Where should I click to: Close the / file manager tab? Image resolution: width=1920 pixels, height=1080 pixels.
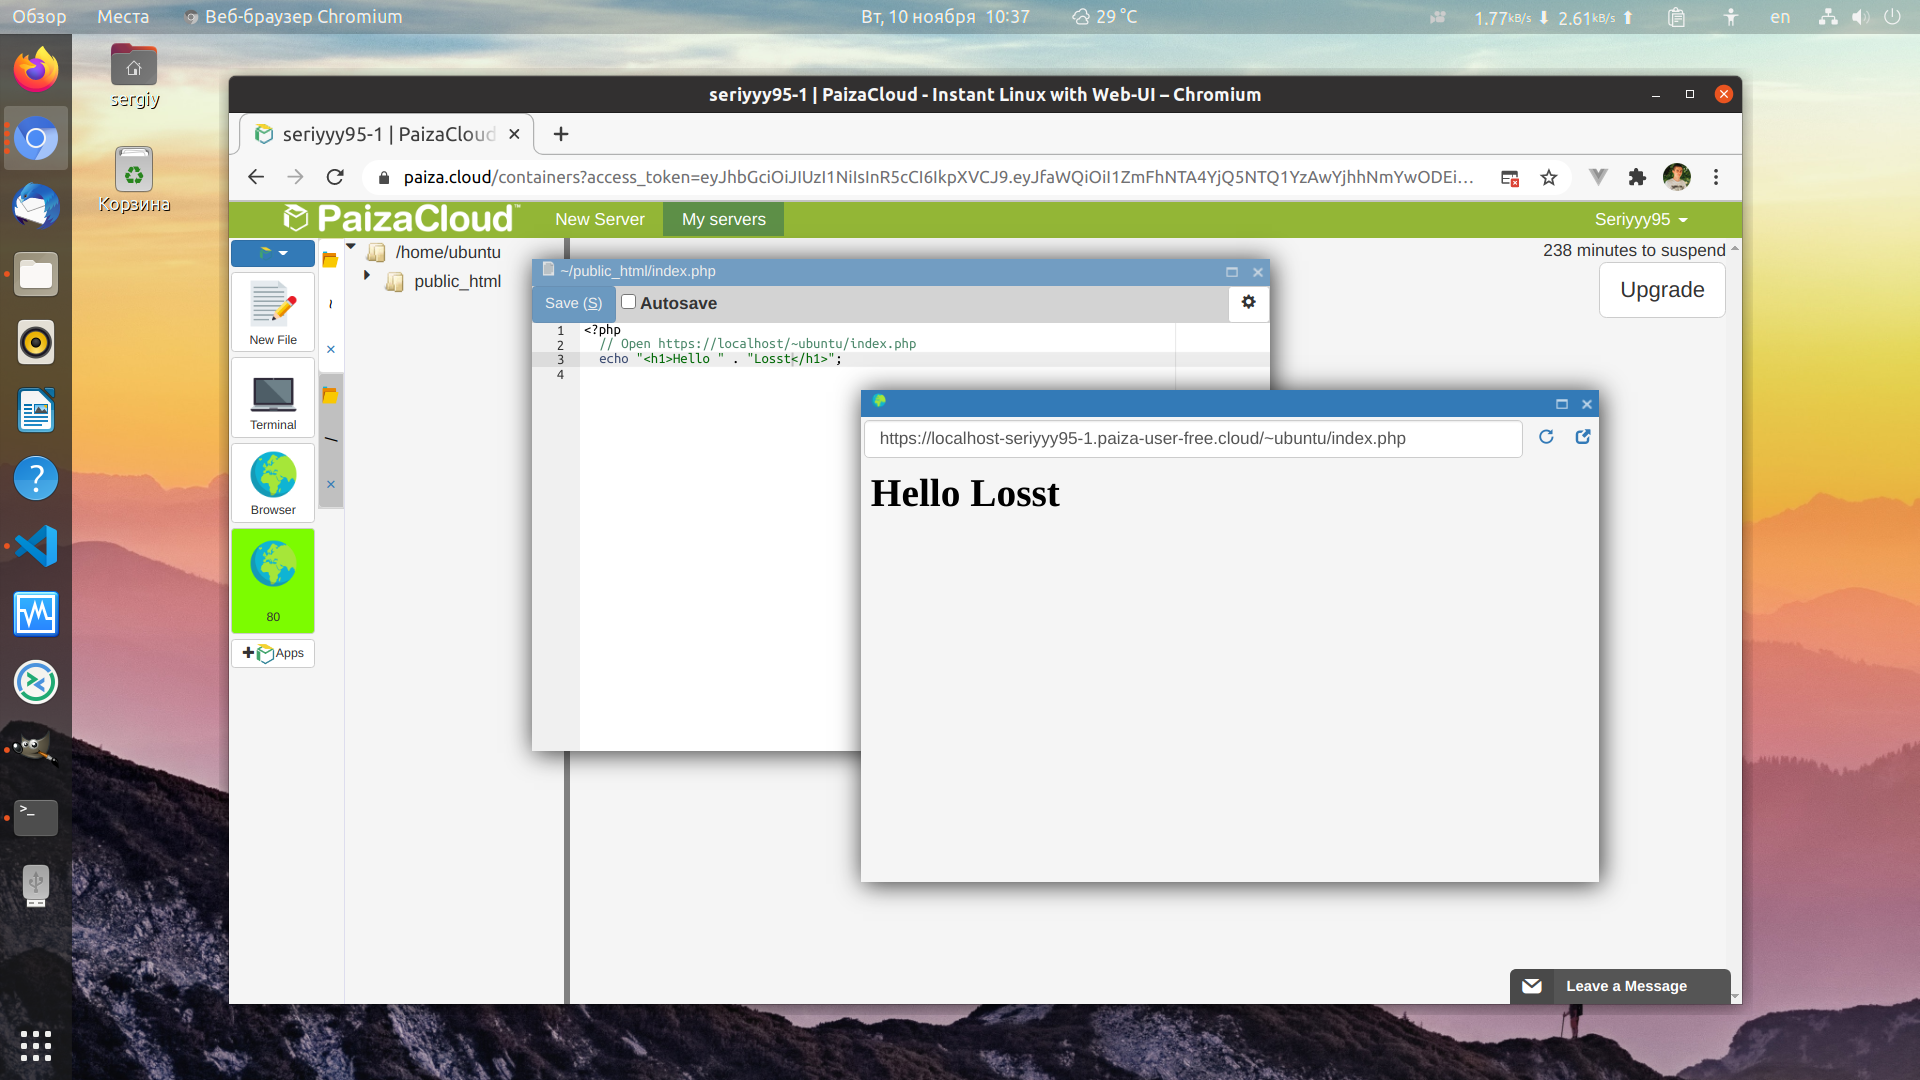pyautogui.click(x=331, y=484)
